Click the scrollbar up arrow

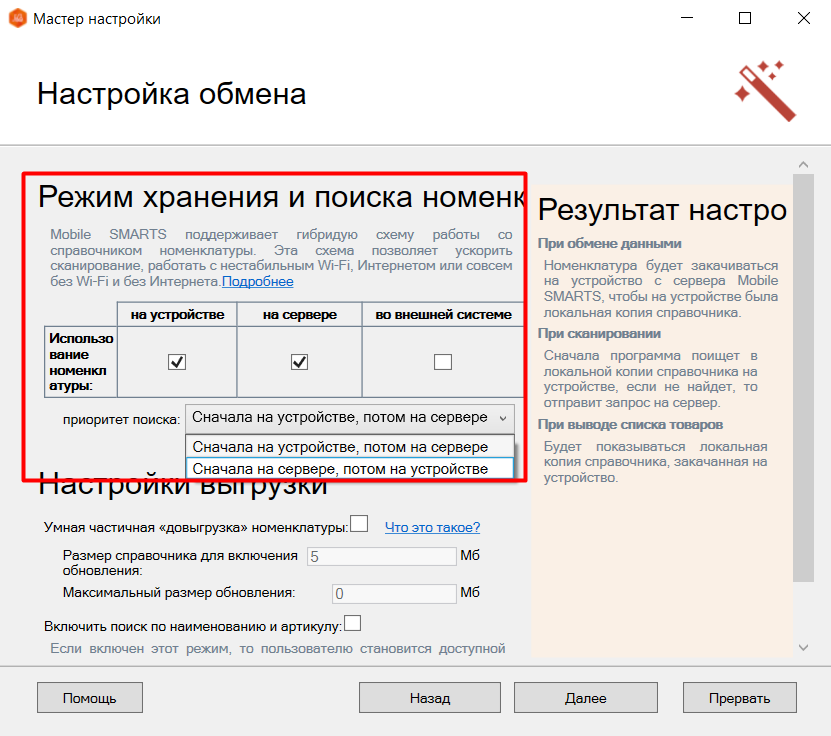[803, 165]
